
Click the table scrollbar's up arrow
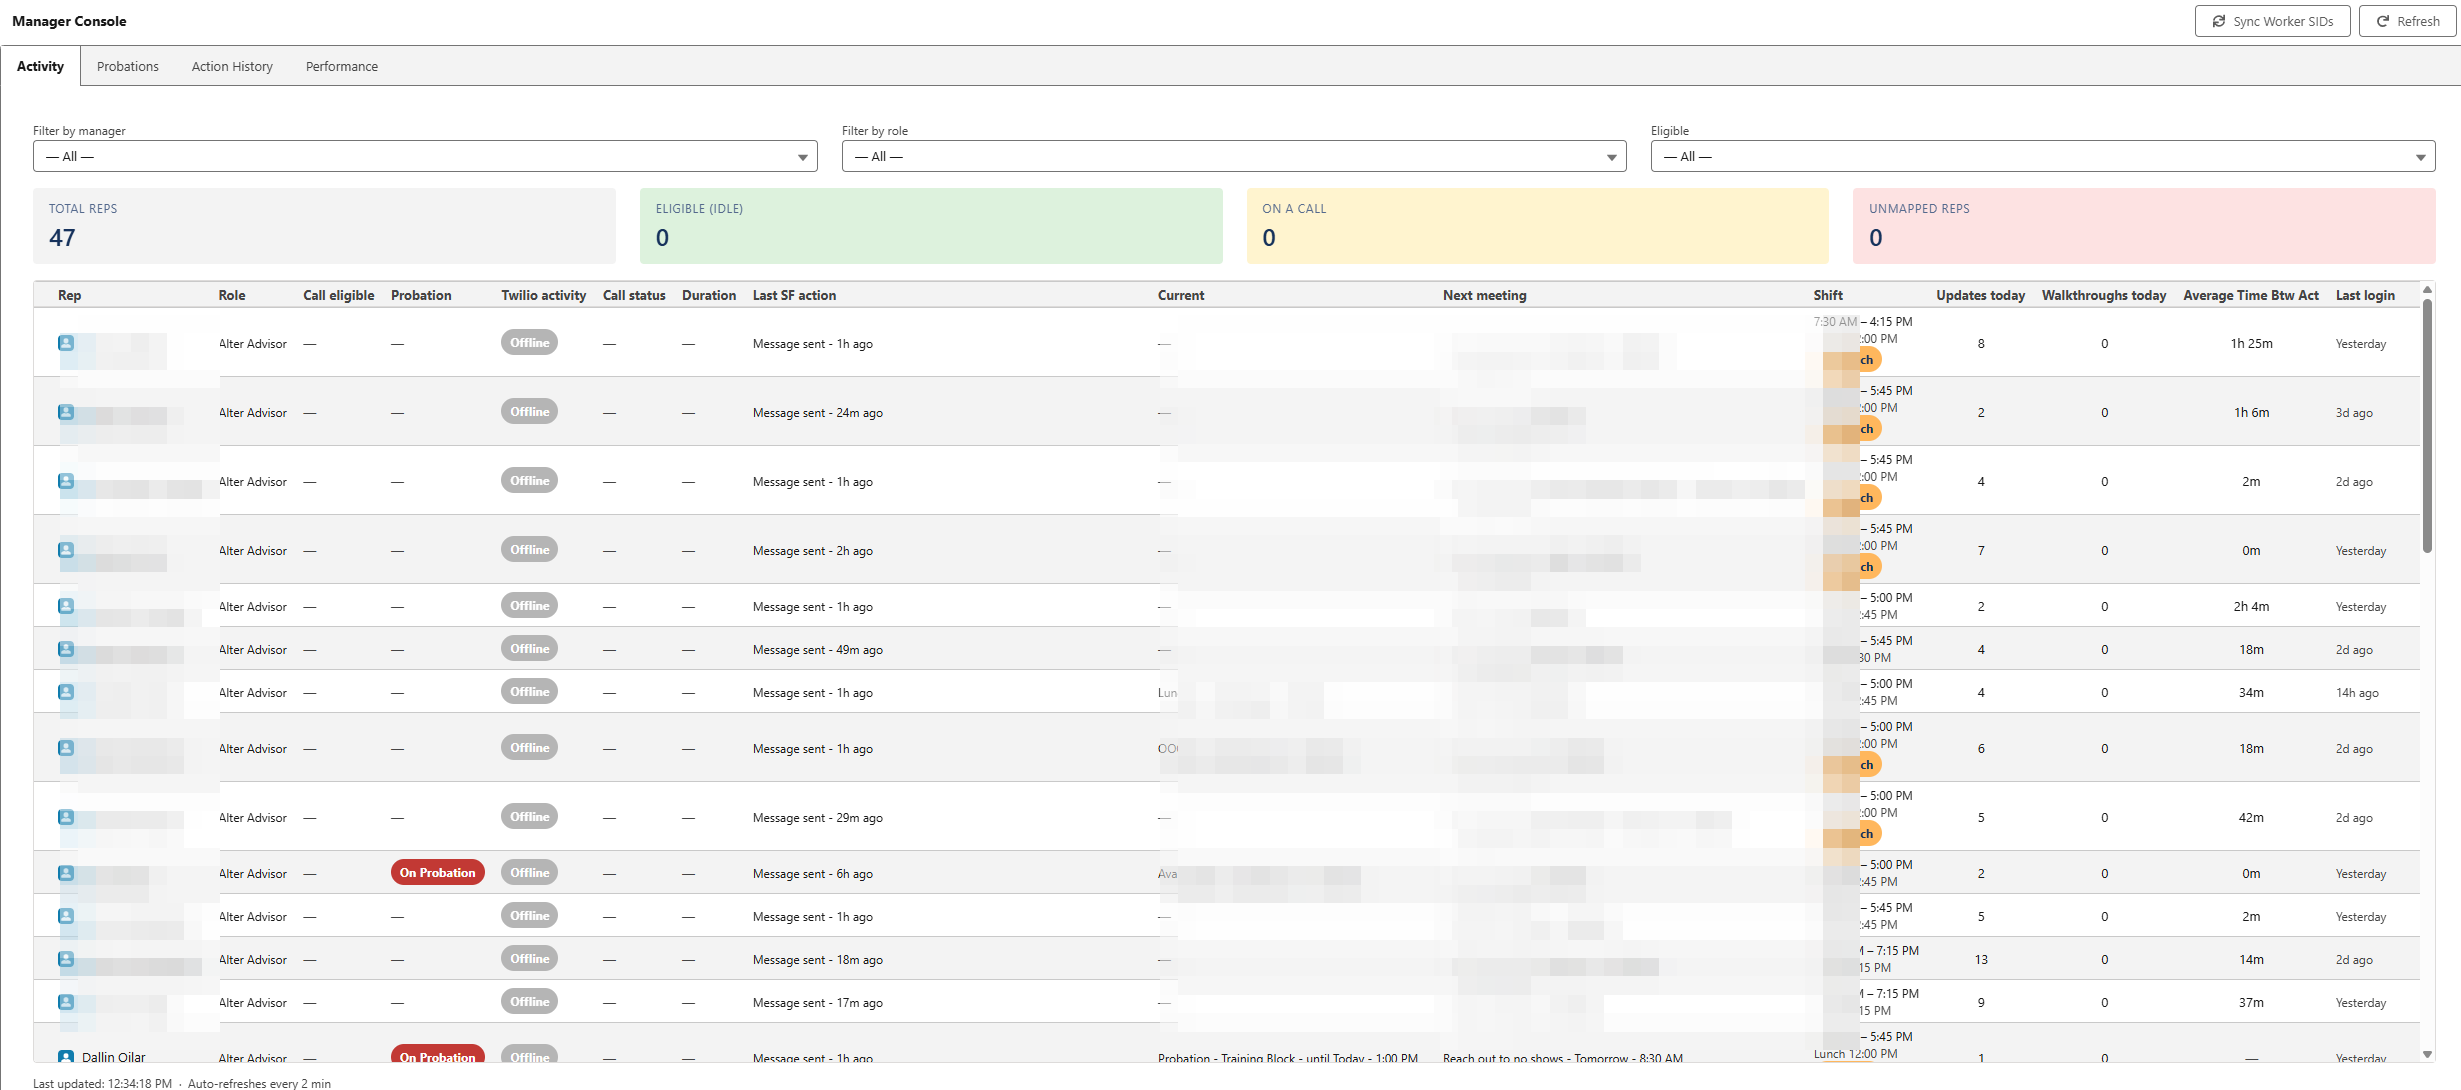point(2427,290)
